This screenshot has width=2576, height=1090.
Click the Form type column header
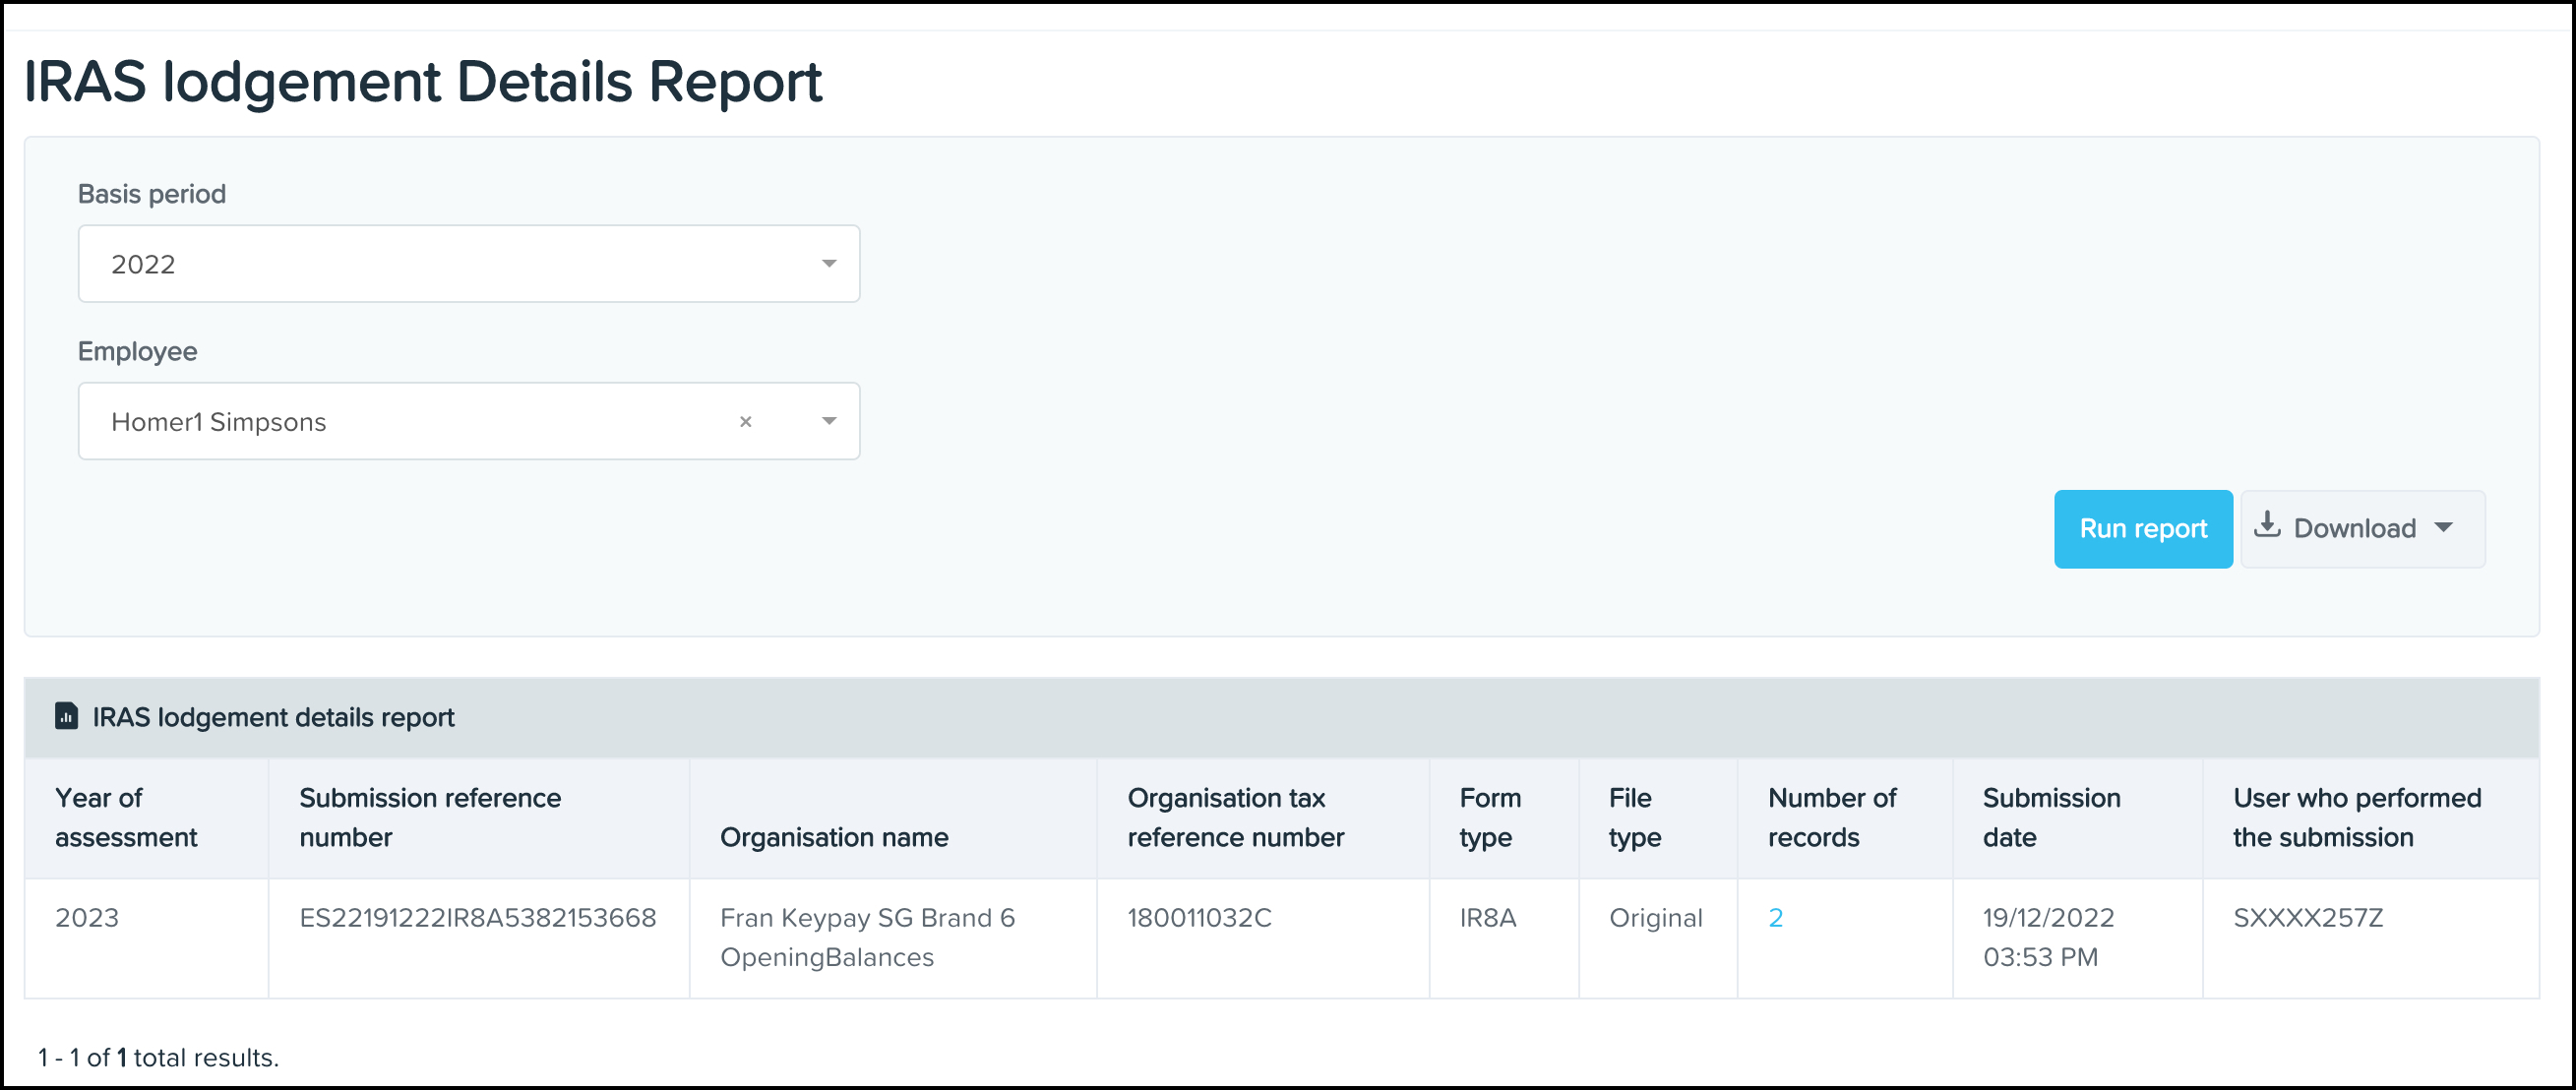pyautogui.click(x=1489, y=817)
